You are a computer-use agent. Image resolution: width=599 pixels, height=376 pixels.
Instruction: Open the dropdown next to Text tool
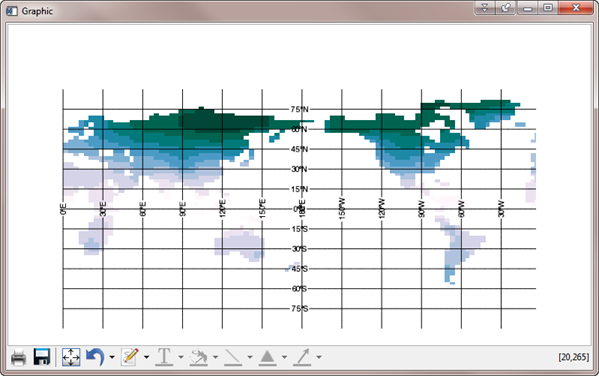pos(181,357)
